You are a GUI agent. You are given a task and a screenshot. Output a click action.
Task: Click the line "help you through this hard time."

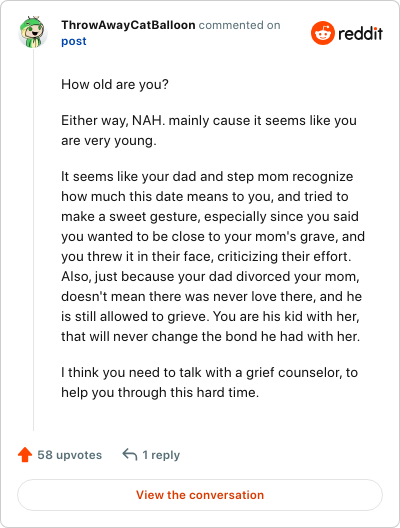click(160, 393)
